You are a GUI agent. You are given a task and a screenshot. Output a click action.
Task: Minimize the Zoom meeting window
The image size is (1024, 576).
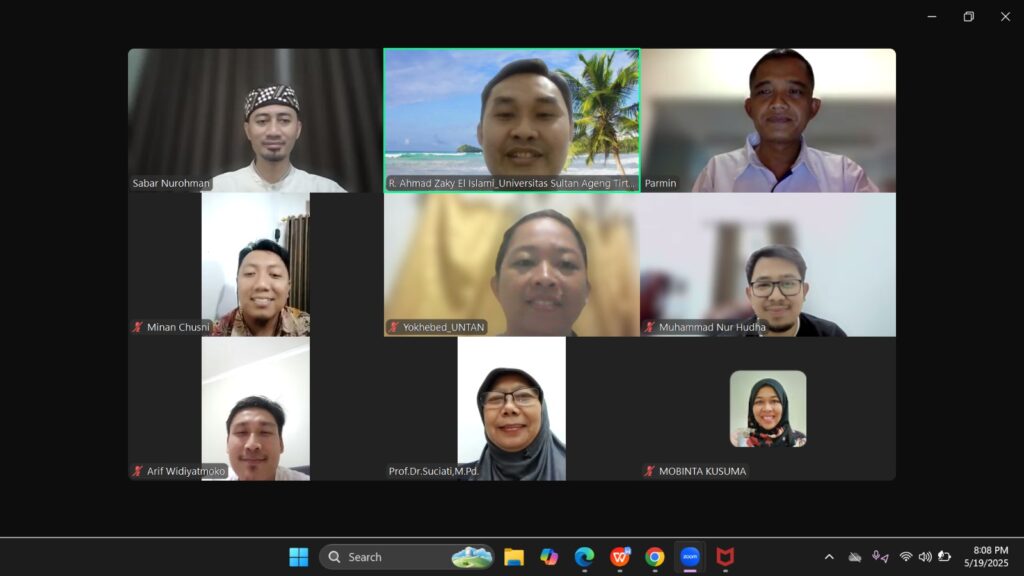click(932, 17)
